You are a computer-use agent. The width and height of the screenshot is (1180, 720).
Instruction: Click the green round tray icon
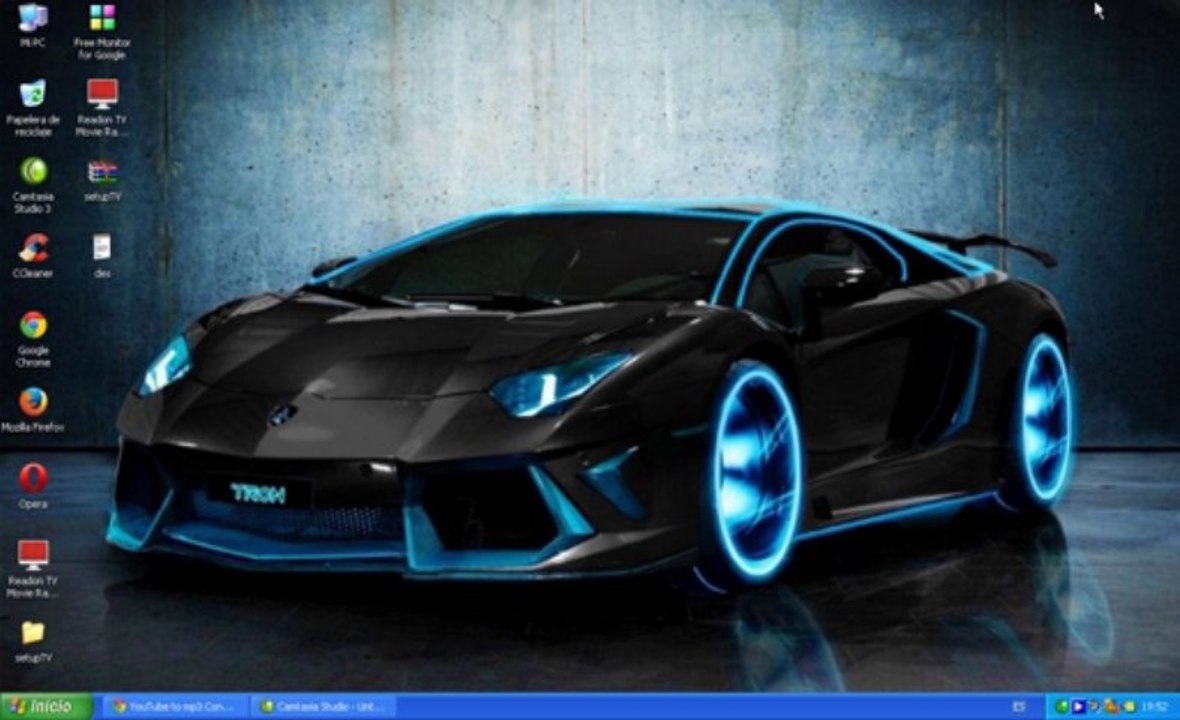(1062, 706)
